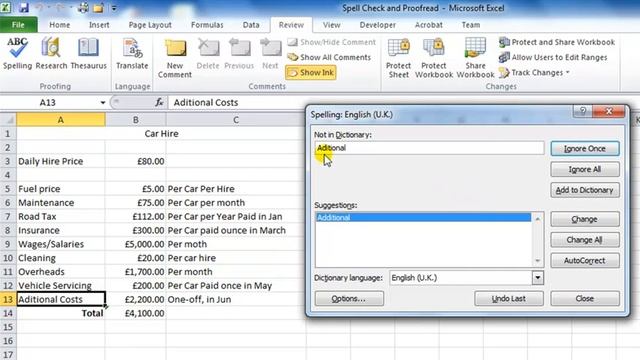The height and width of the screenshot is (360, 640).
Task: Click the Quick Print icon in the title bar
Action: 83,7
